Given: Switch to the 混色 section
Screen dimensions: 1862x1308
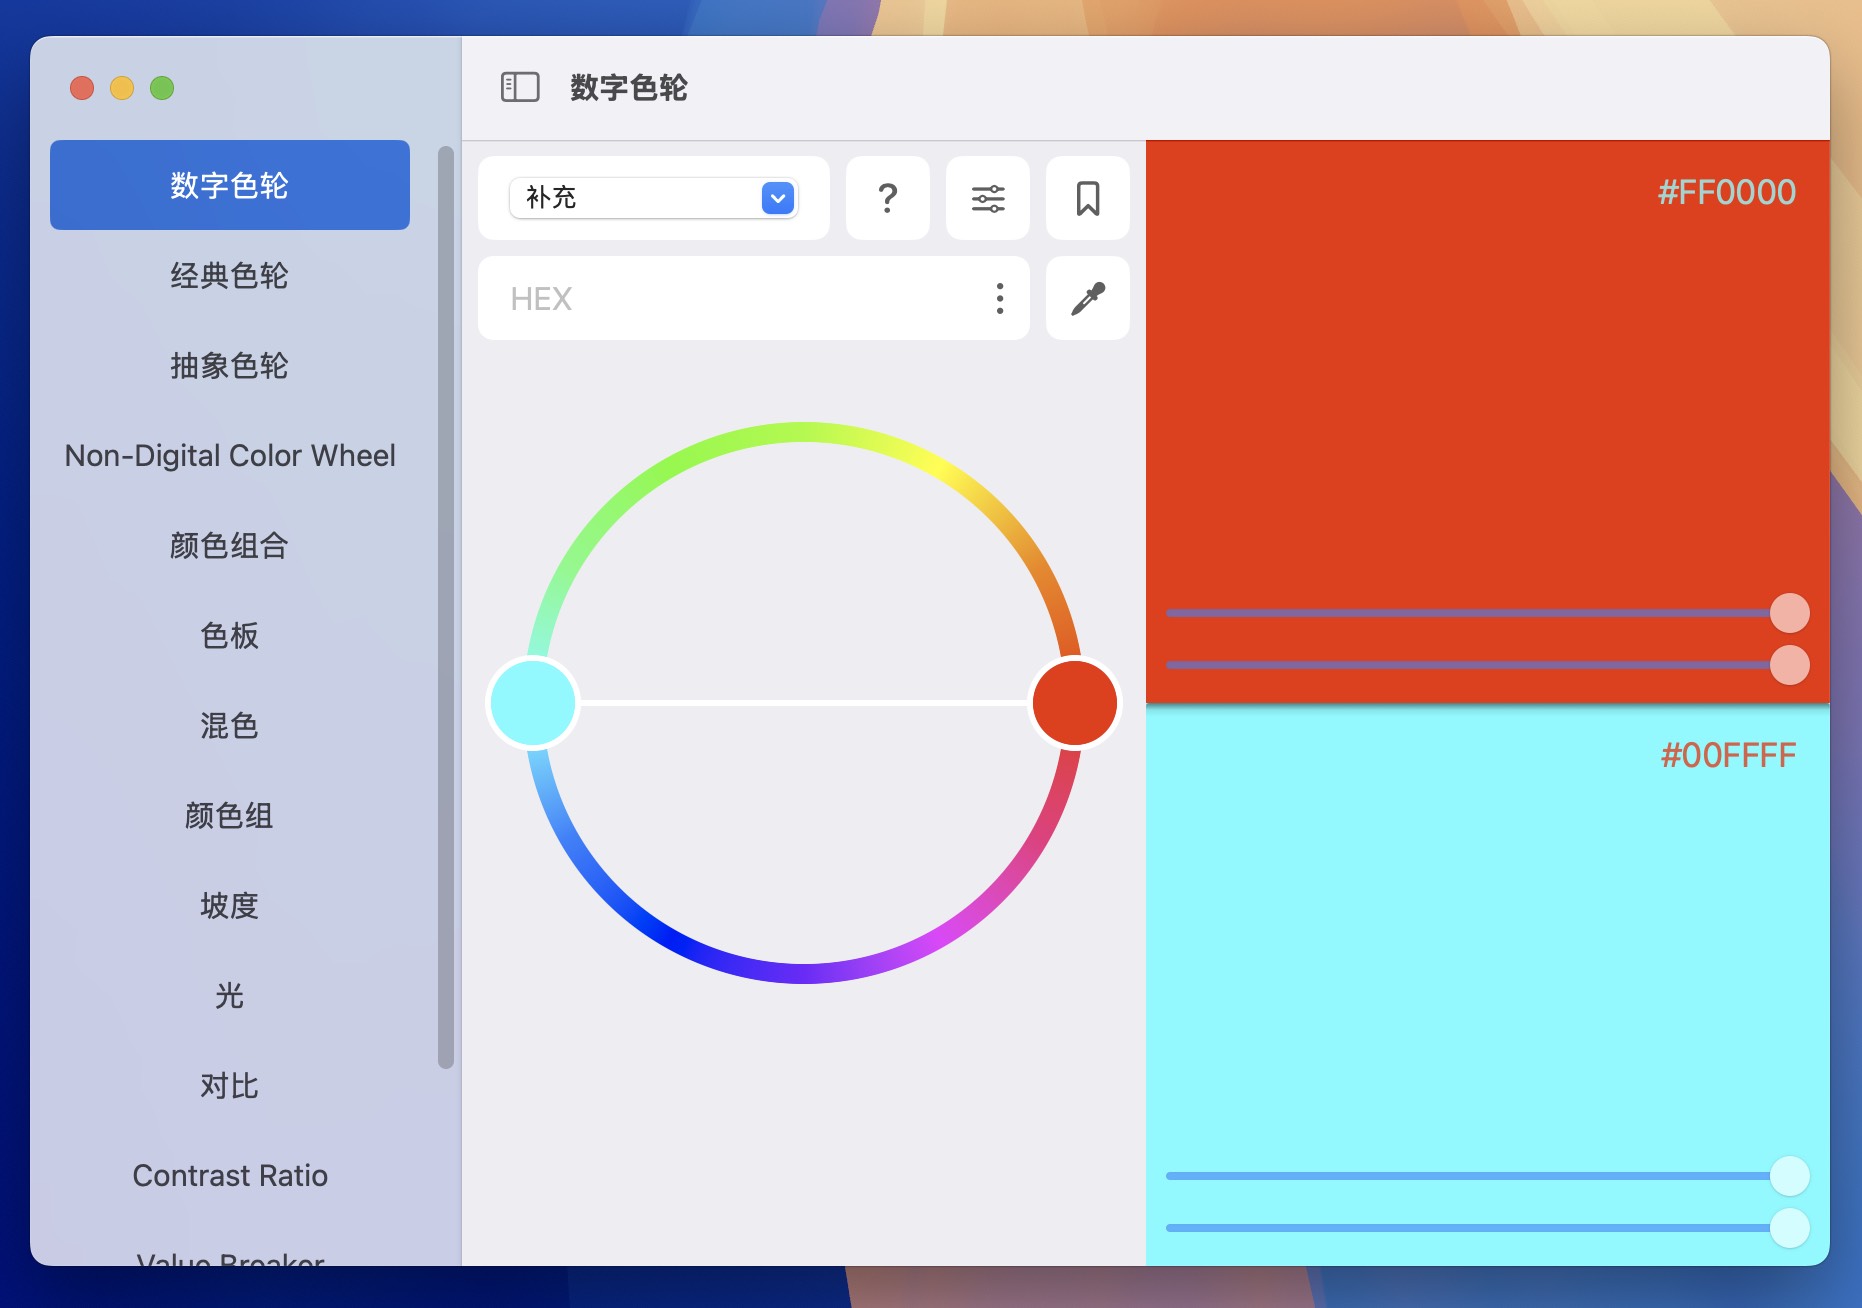Looking at the screenshot, I should pyautogui.click(x=229, y=726).
